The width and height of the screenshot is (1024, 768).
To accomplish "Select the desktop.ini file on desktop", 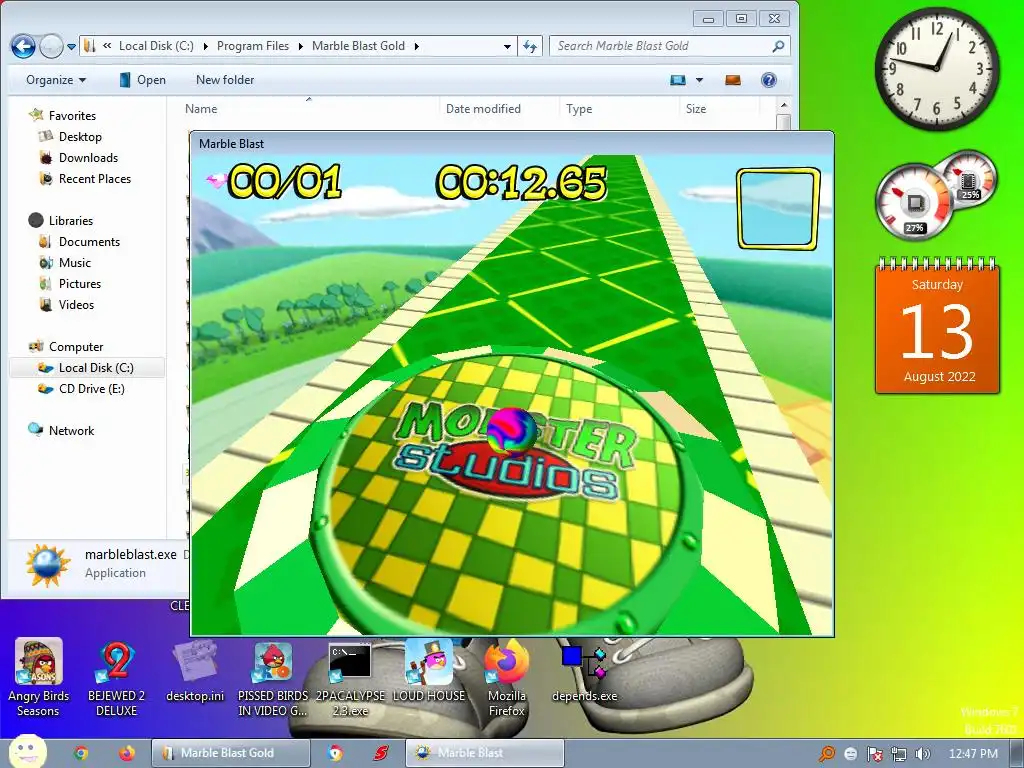I will pyautogui.click(x=195, y=671).
